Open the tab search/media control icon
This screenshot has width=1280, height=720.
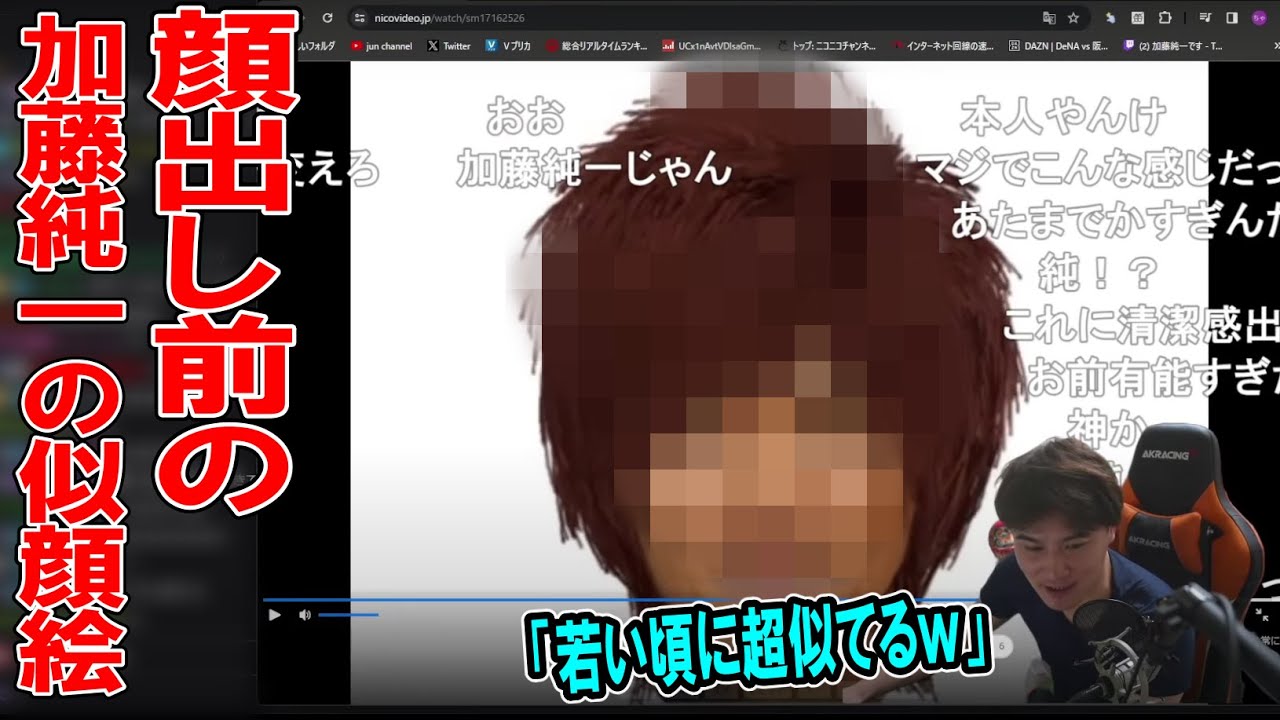coord(1207,18)
